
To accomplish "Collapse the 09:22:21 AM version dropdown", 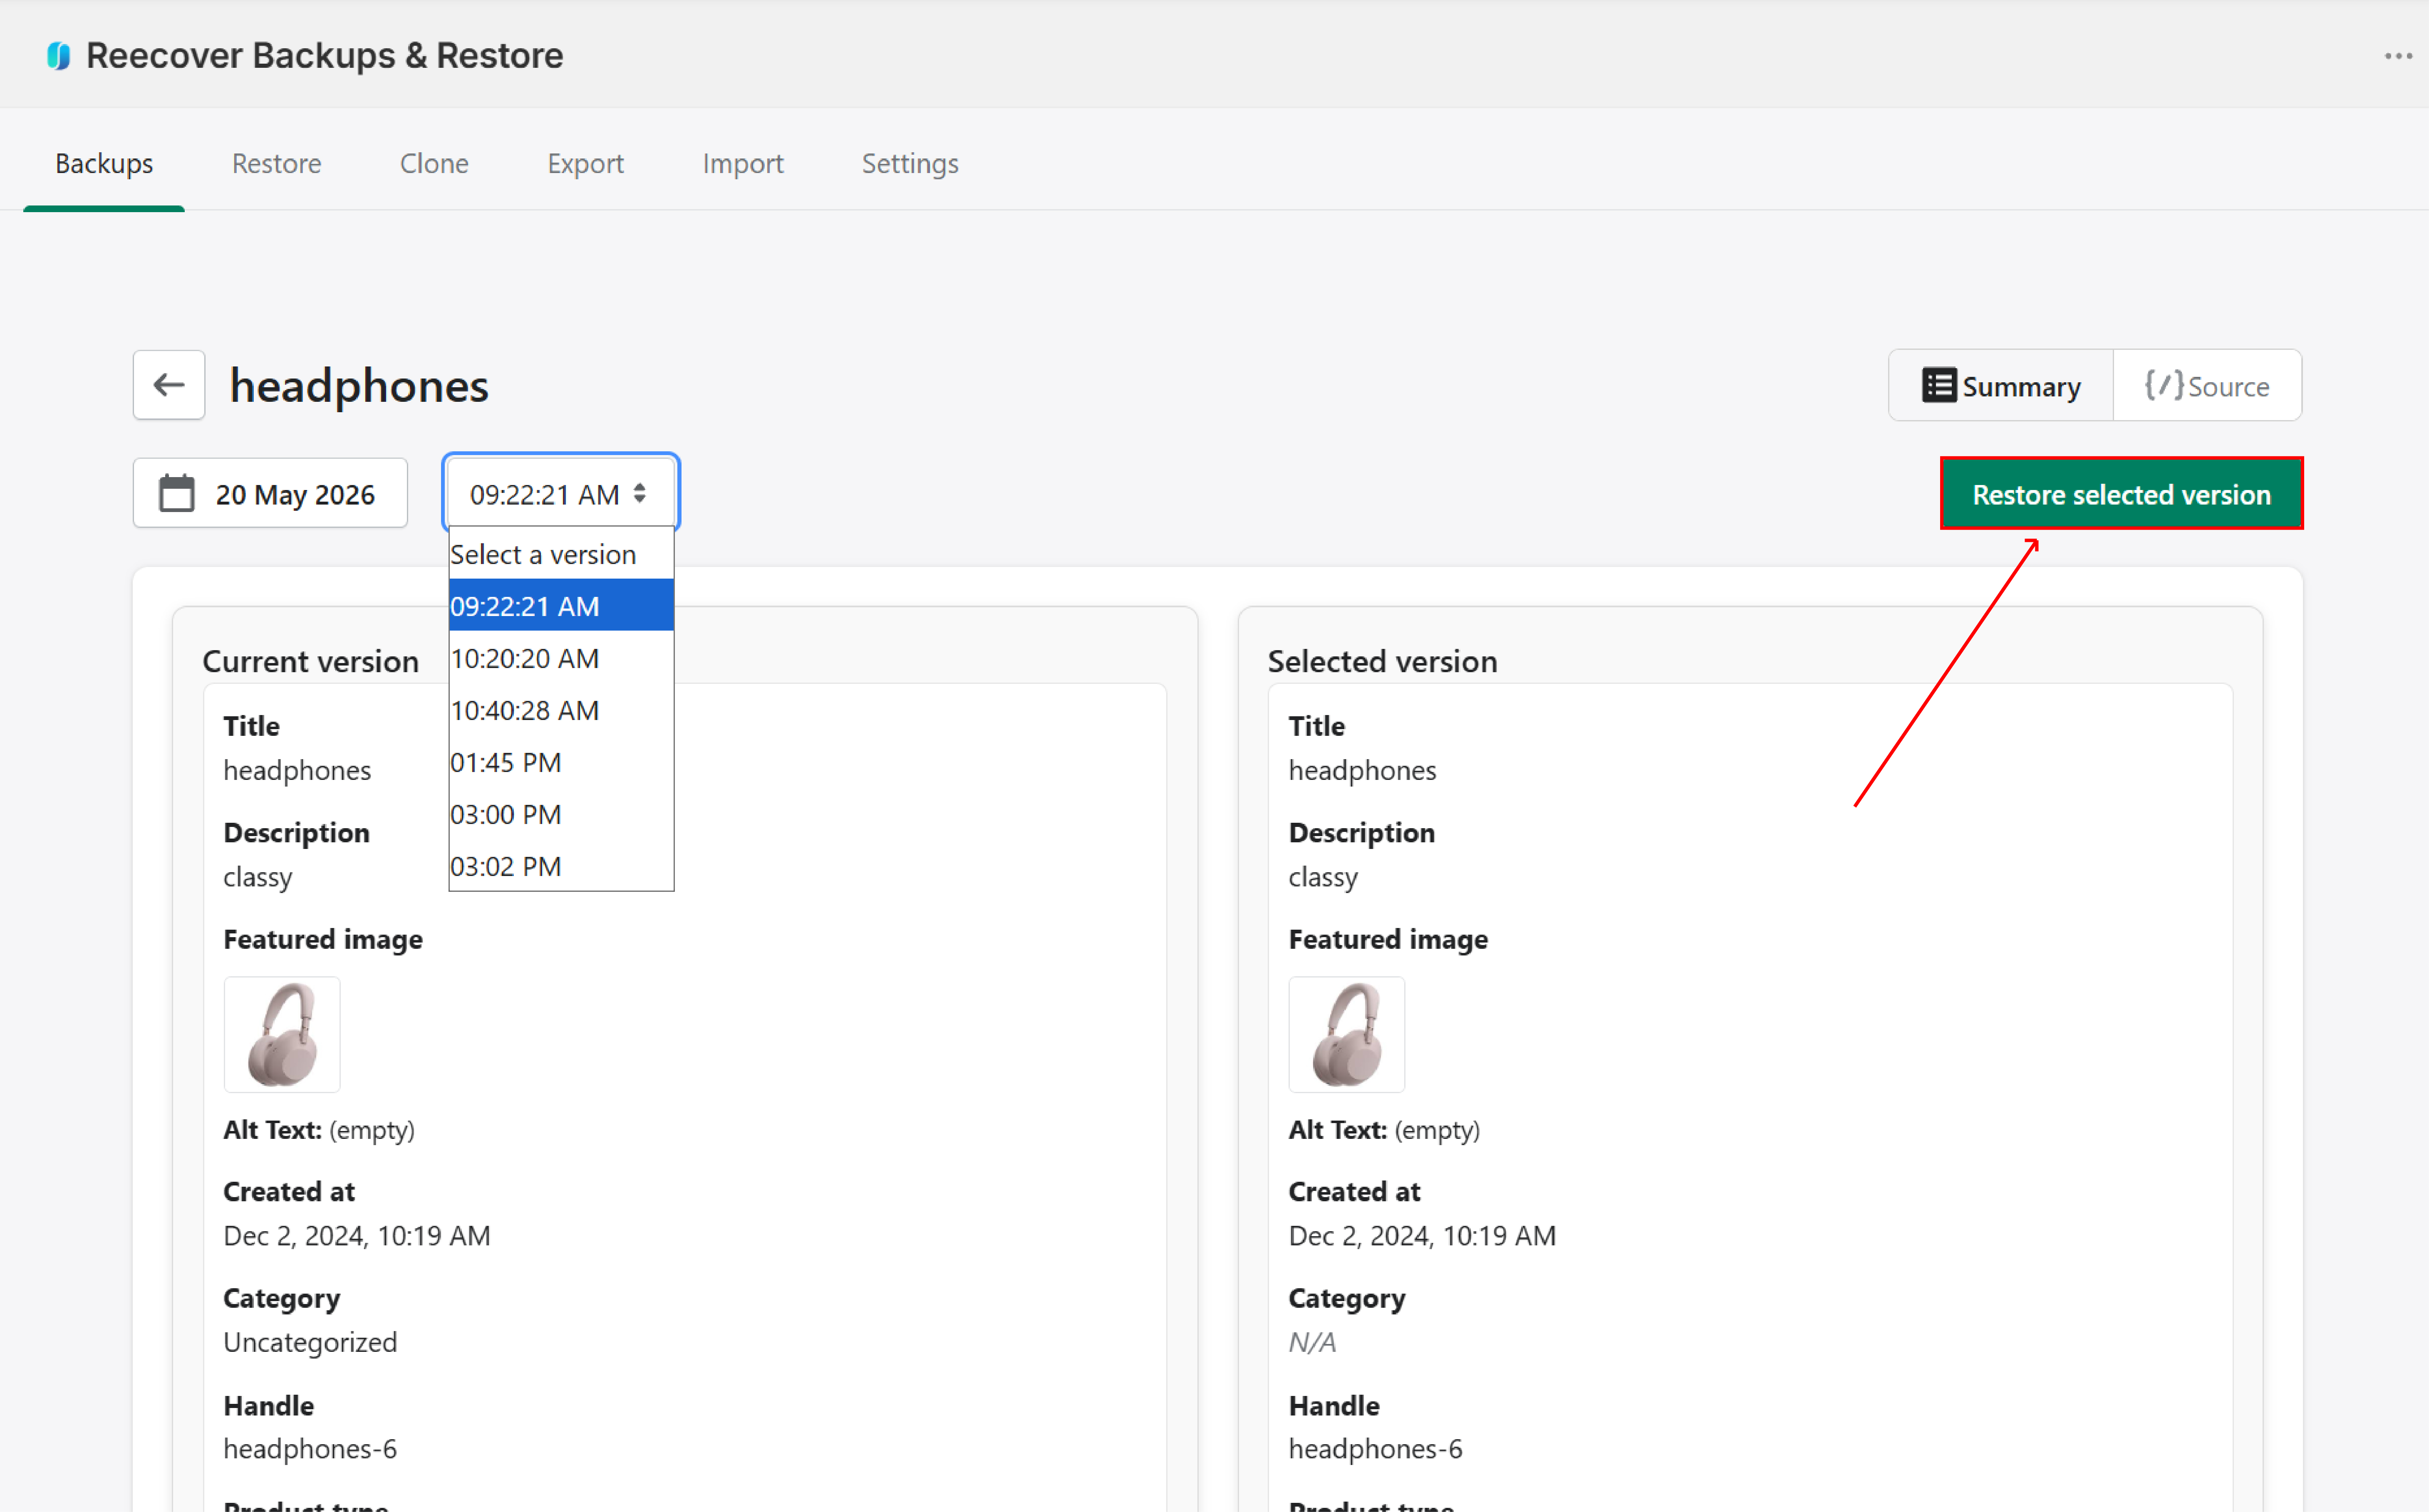I will (x=561, y=493).
